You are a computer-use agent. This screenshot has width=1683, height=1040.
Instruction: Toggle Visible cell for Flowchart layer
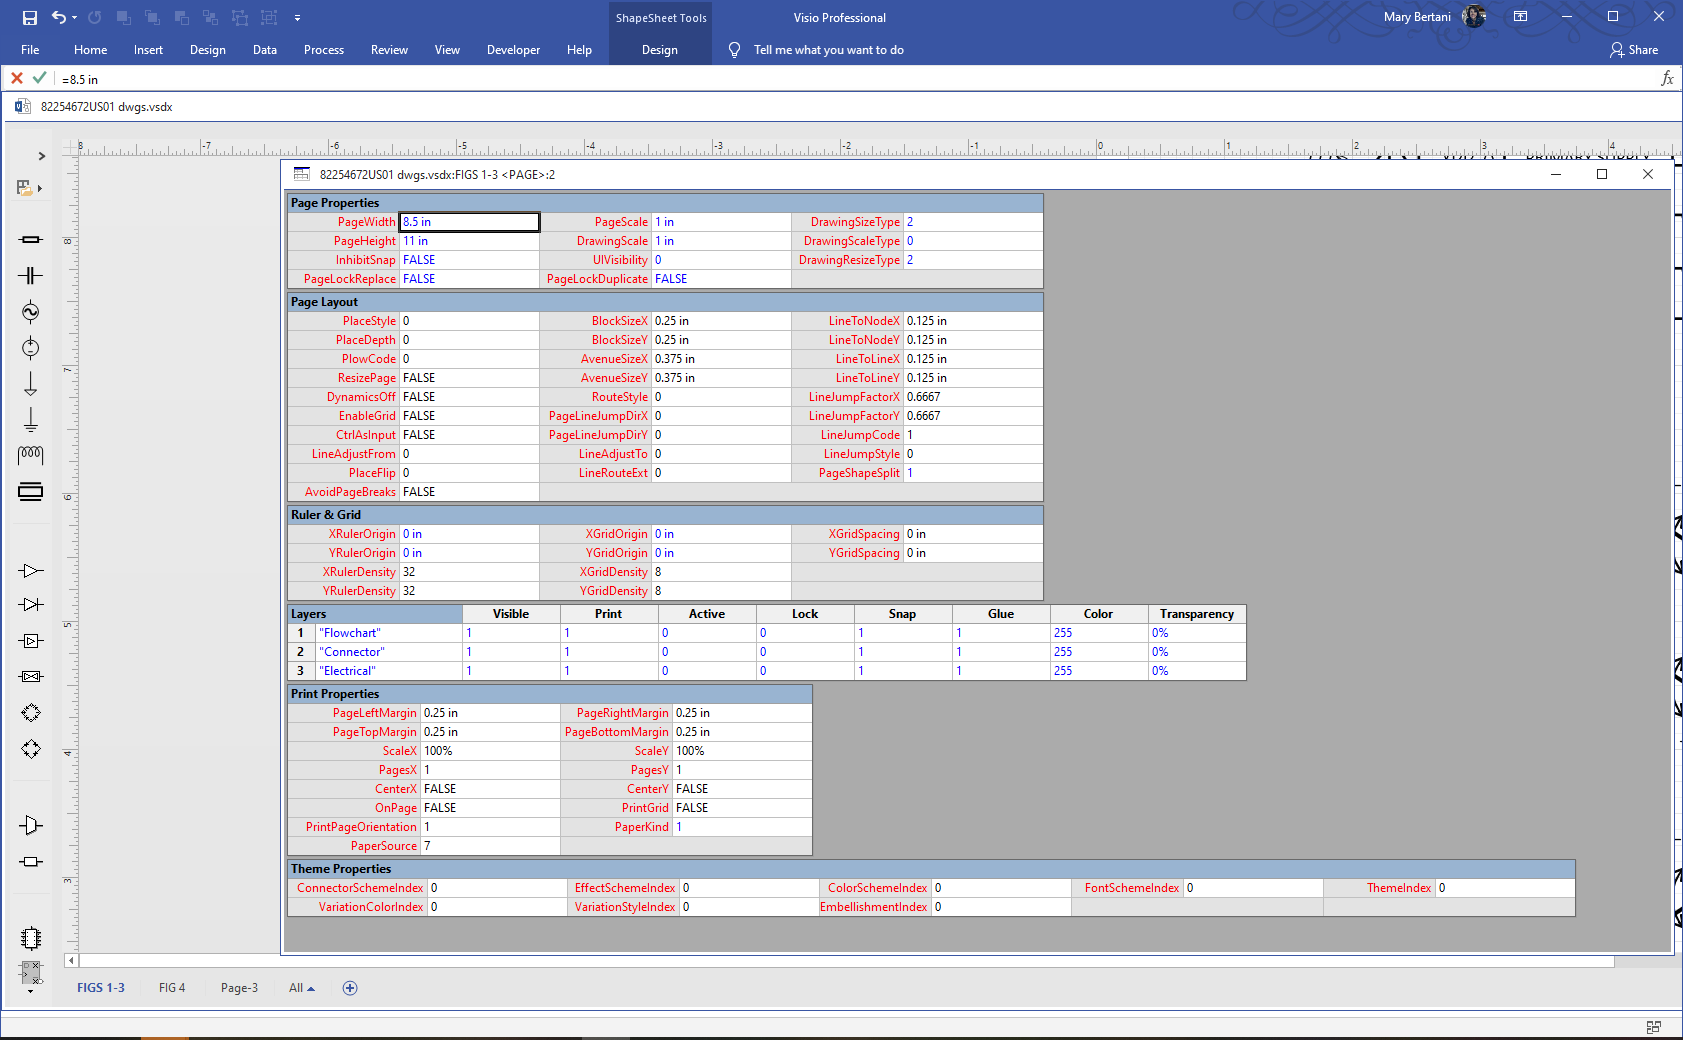(511, 633)
